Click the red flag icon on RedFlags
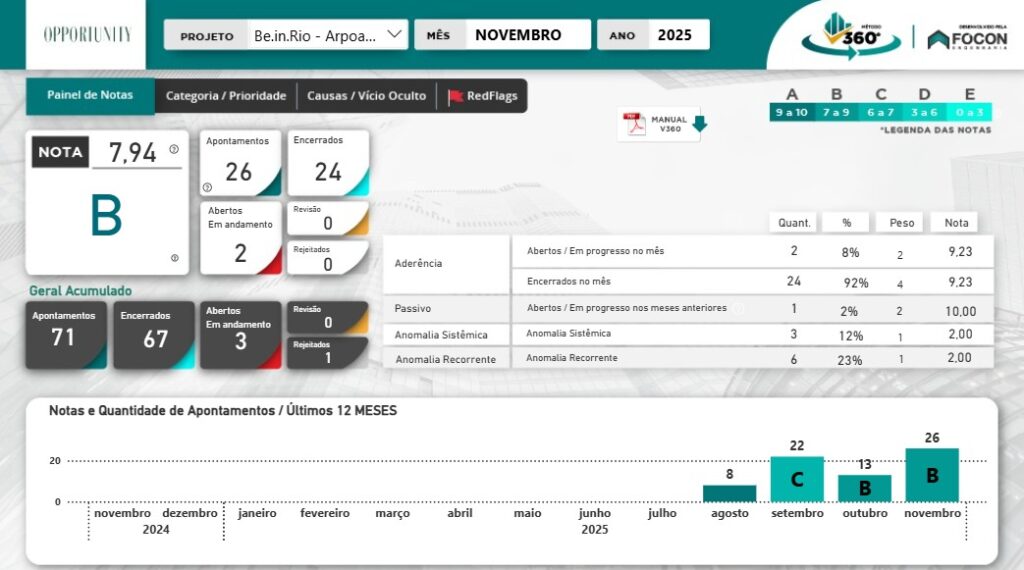This screenshot has height=570, width=1024. coord(455,96)
